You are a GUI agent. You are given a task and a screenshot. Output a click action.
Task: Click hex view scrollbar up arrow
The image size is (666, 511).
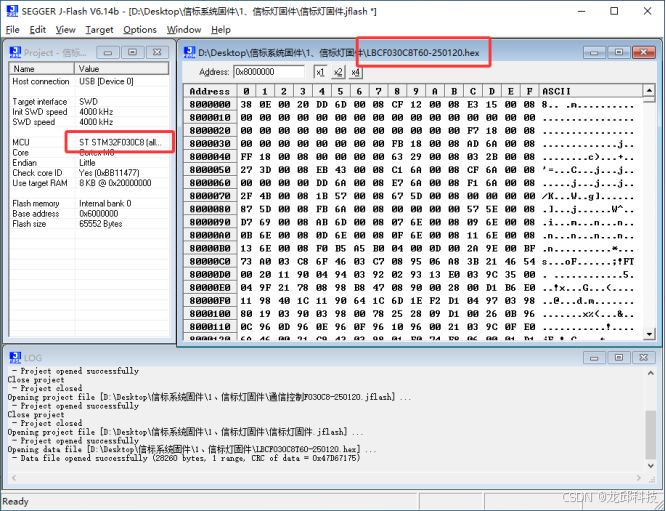click(x=649, y=90)
